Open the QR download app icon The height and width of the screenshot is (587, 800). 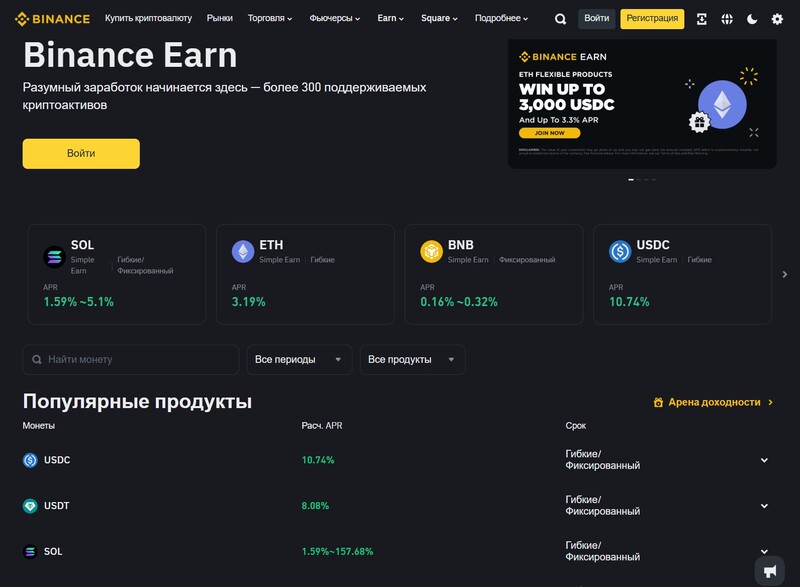(702, 19)
